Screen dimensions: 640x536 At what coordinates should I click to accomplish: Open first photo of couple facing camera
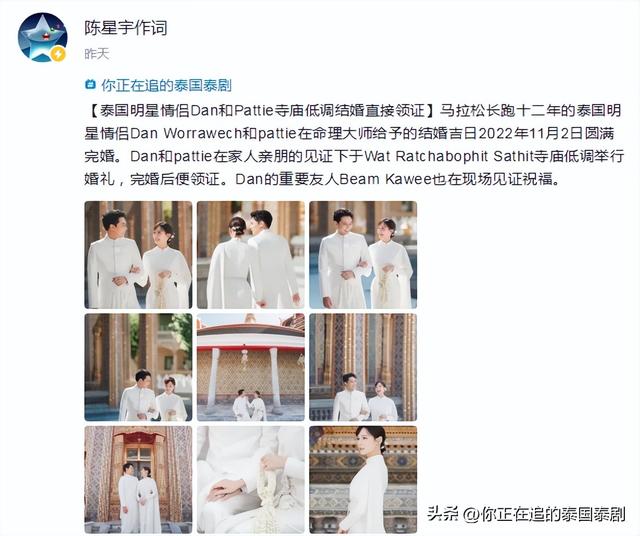coord(138,255)
